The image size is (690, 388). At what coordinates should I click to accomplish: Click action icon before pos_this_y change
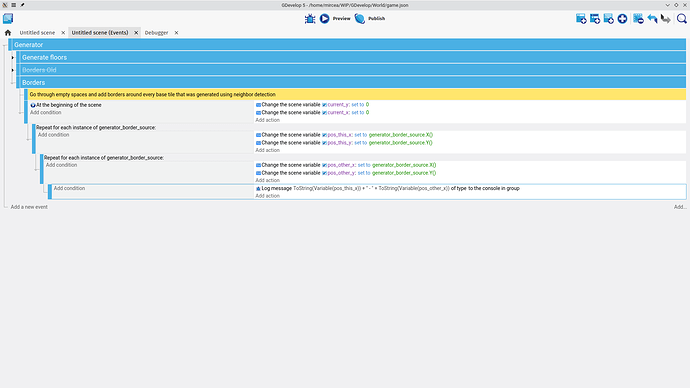[x=258, y=143]
